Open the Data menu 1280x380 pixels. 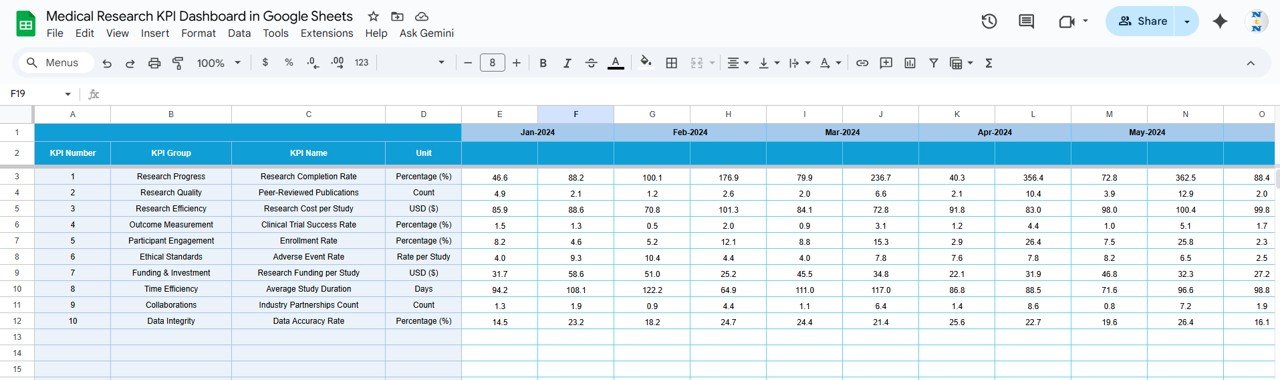pos(239,33)
